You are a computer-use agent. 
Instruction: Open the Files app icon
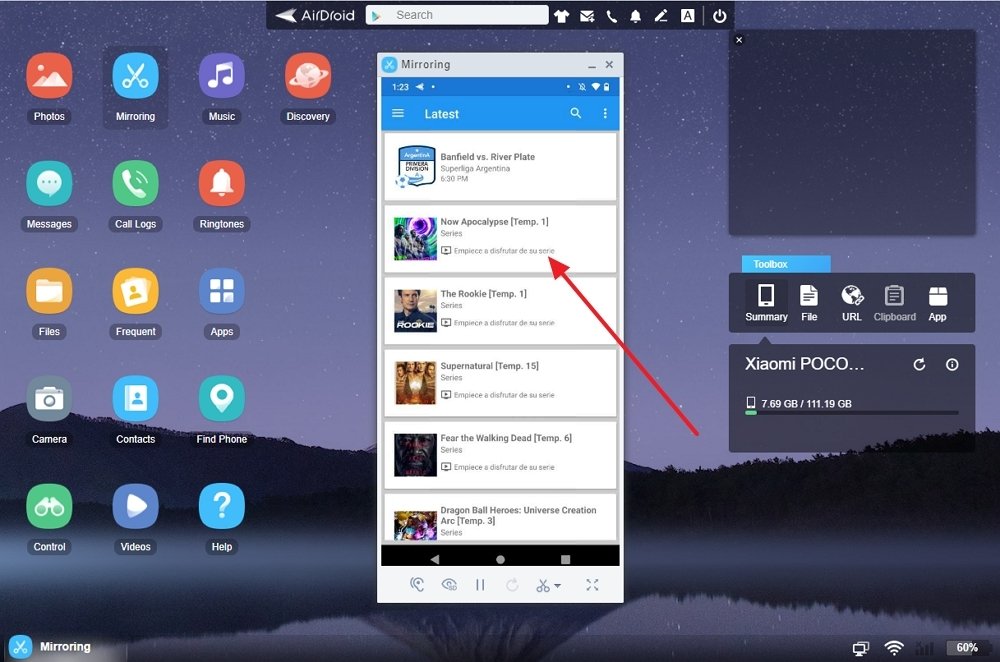click(x=49, y=291)
